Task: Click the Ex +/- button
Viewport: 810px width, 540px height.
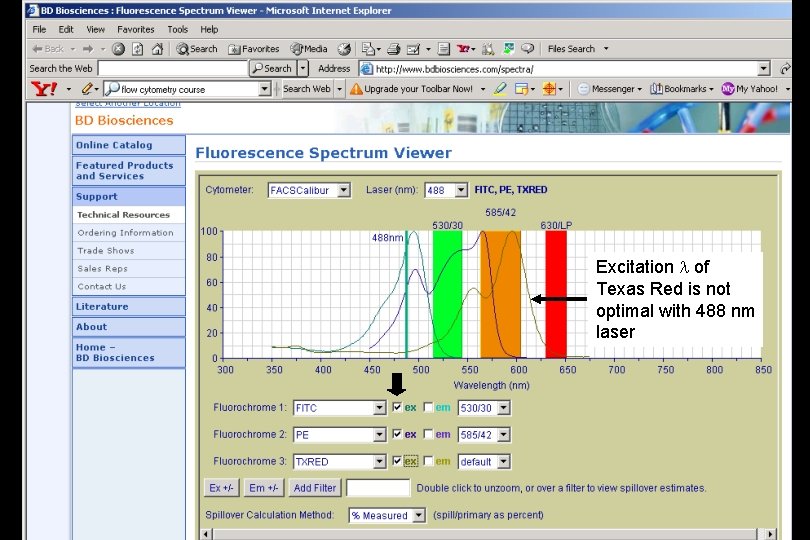Action: click(x=221, y=488)
